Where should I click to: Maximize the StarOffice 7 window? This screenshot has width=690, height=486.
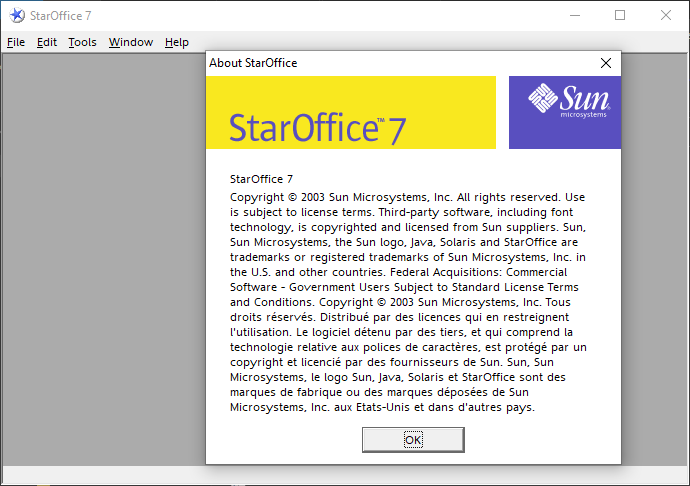point(620,15)
